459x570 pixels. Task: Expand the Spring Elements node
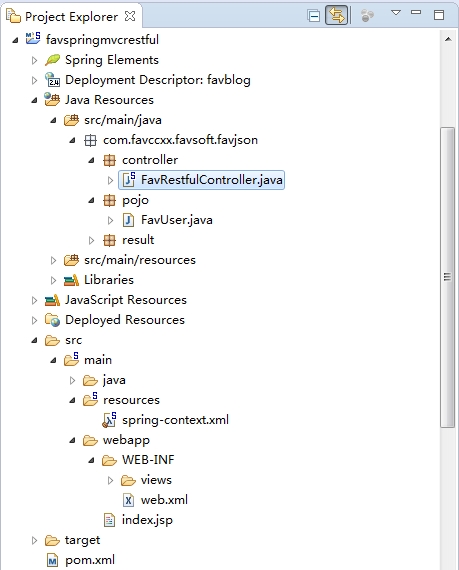click(x=35, y=60)
